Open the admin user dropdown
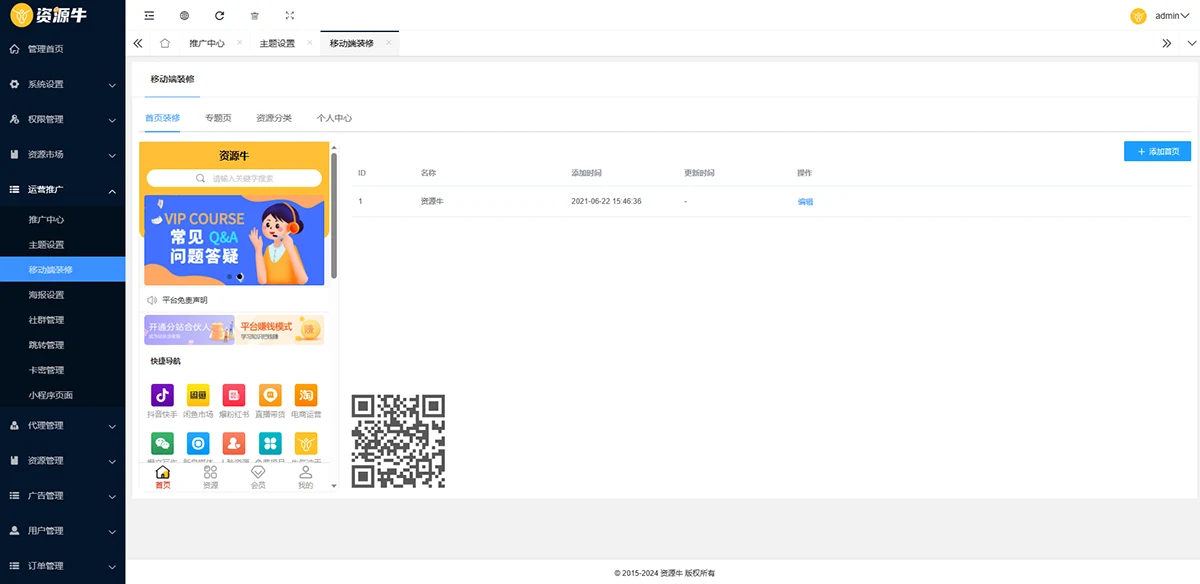The height and width of the screenshot is (584, 1200). [1166, 16]
